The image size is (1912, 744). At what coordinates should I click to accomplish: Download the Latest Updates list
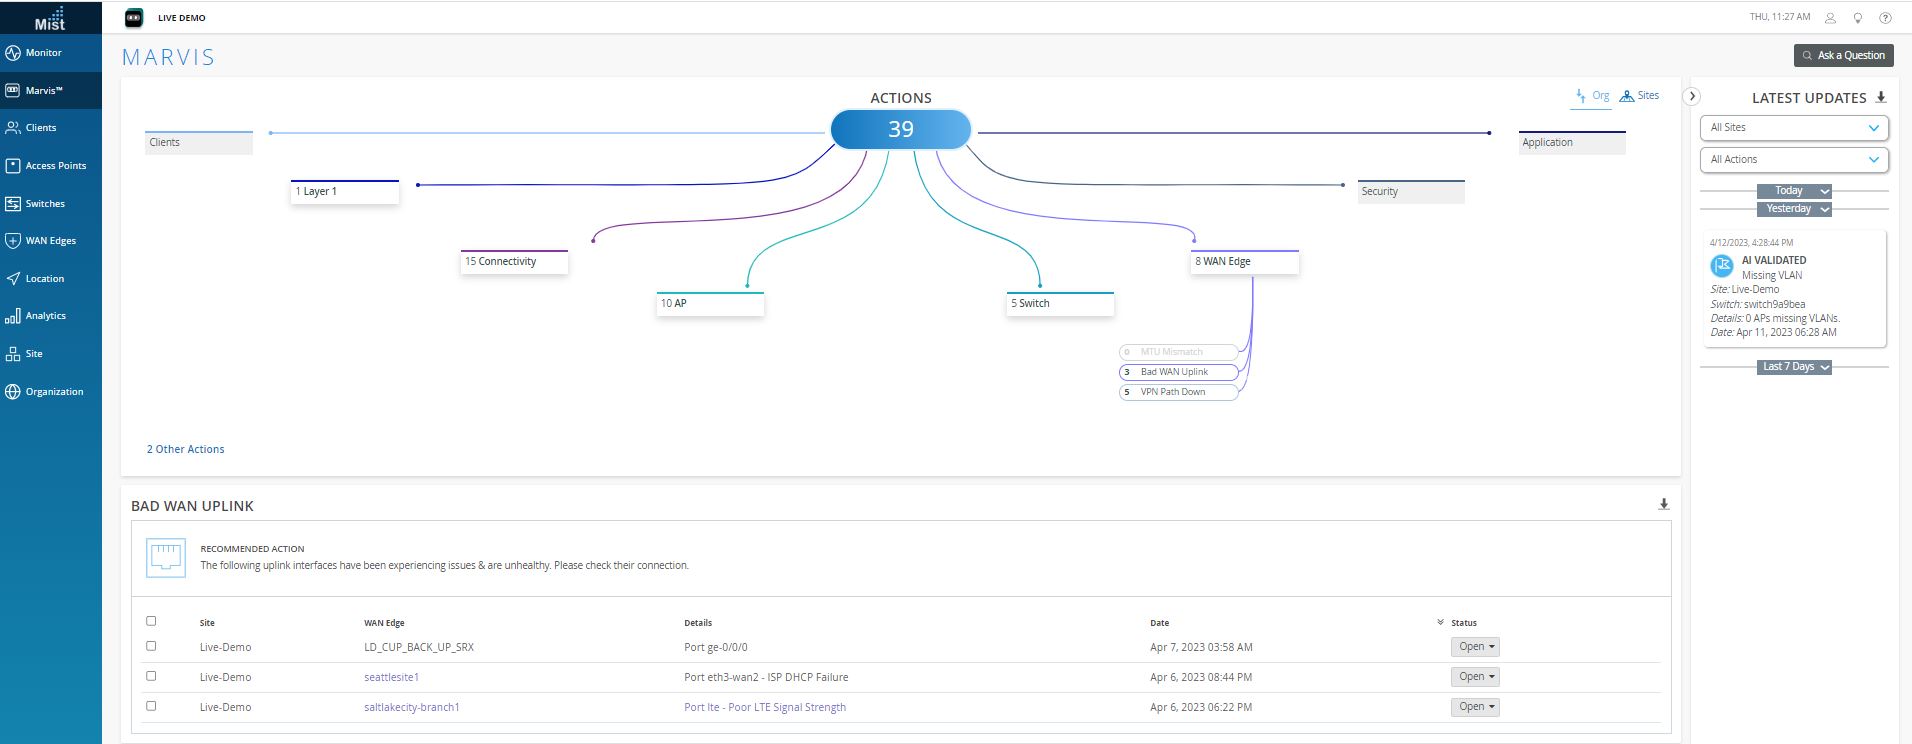(x=1880, y=97)
